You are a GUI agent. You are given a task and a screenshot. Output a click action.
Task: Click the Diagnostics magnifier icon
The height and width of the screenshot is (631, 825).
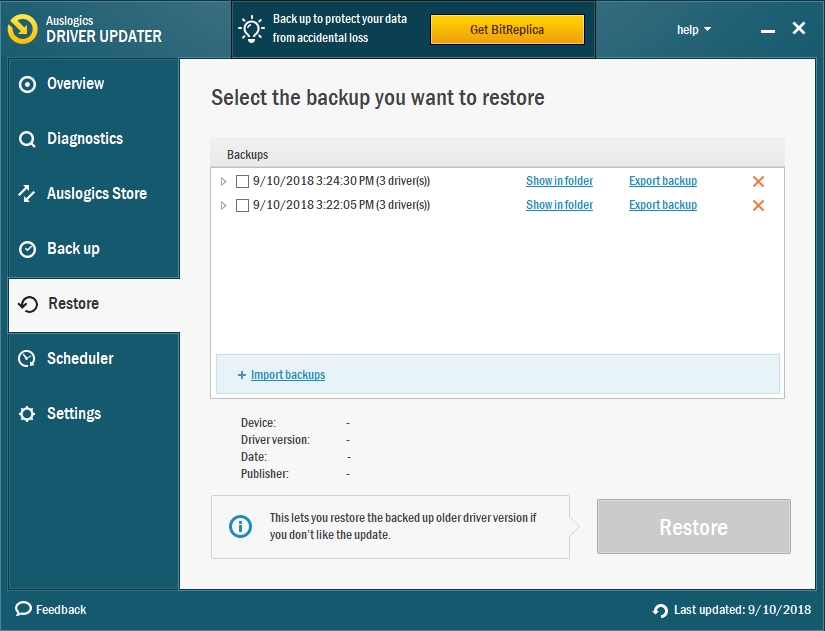pyautogui.click(x=28, y=140)
